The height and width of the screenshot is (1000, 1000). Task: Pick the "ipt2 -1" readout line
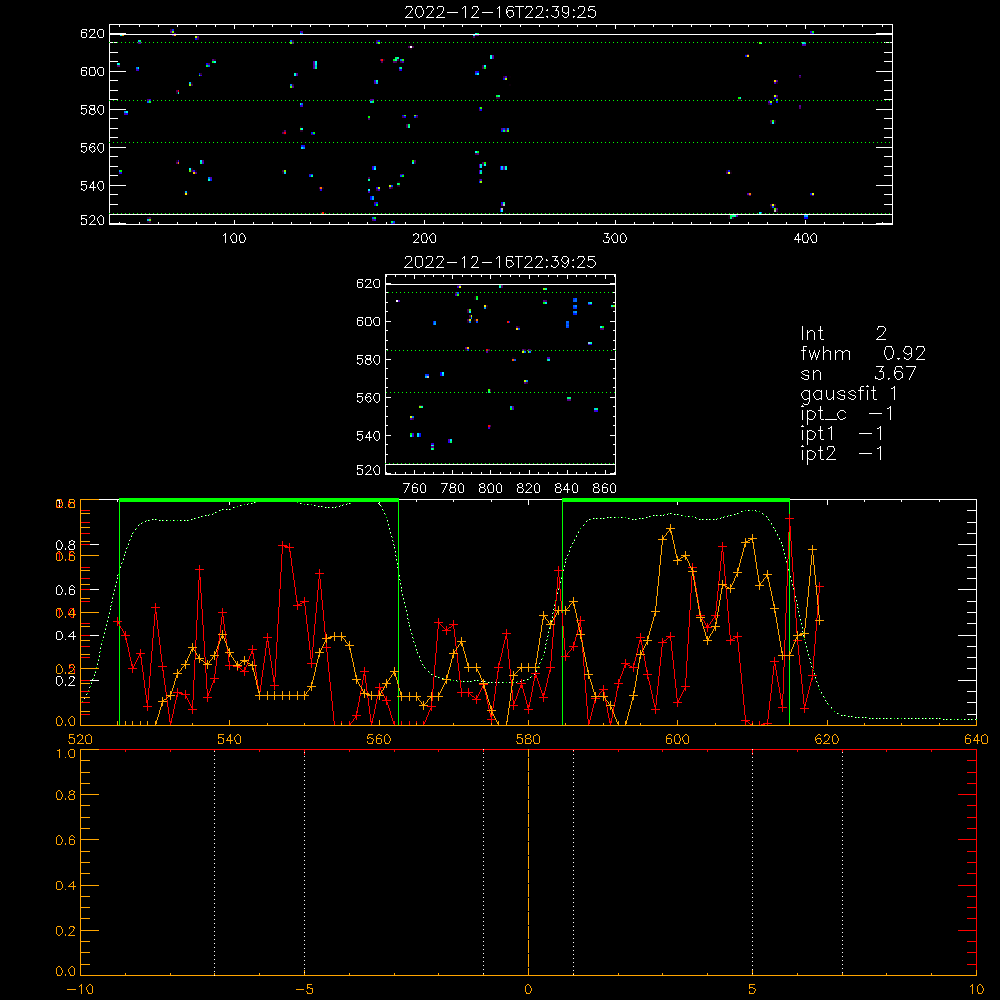coord(842,454)
